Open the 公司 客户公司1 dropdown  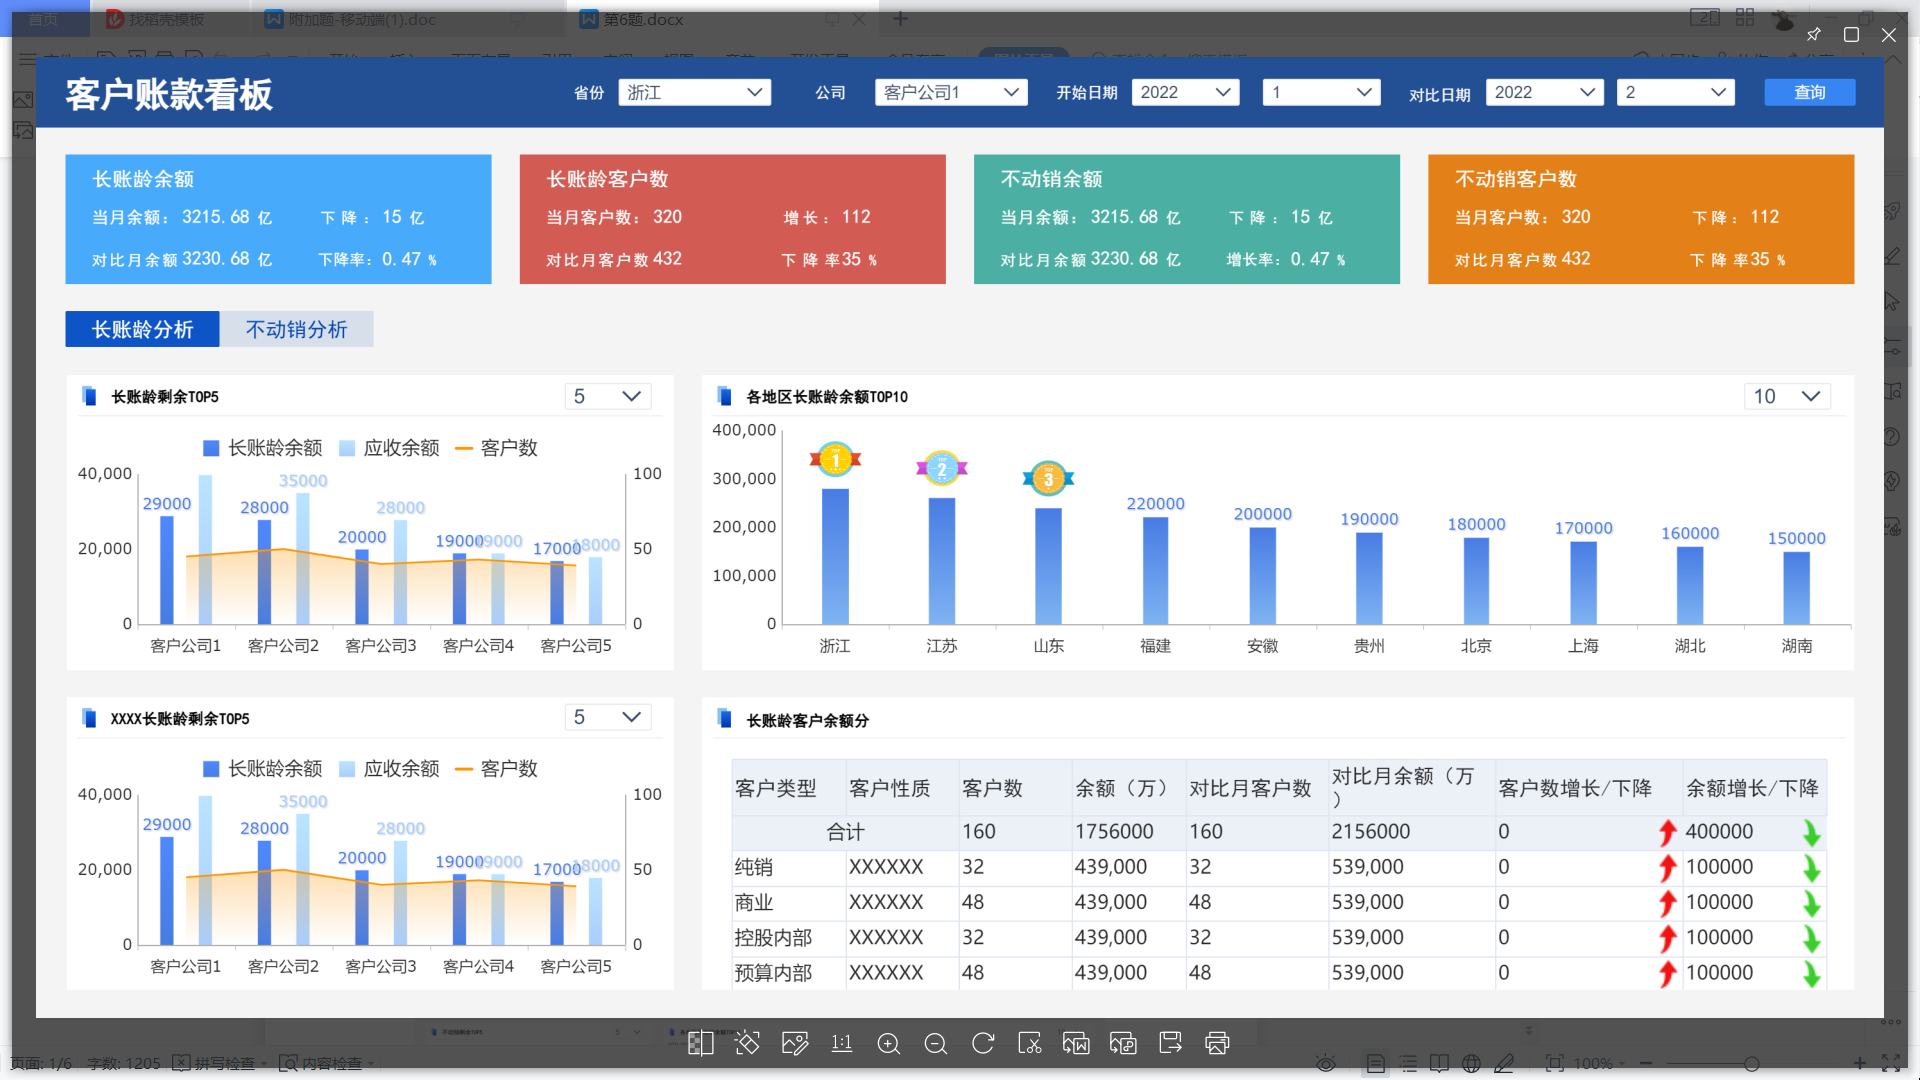[x=951, y=92]
